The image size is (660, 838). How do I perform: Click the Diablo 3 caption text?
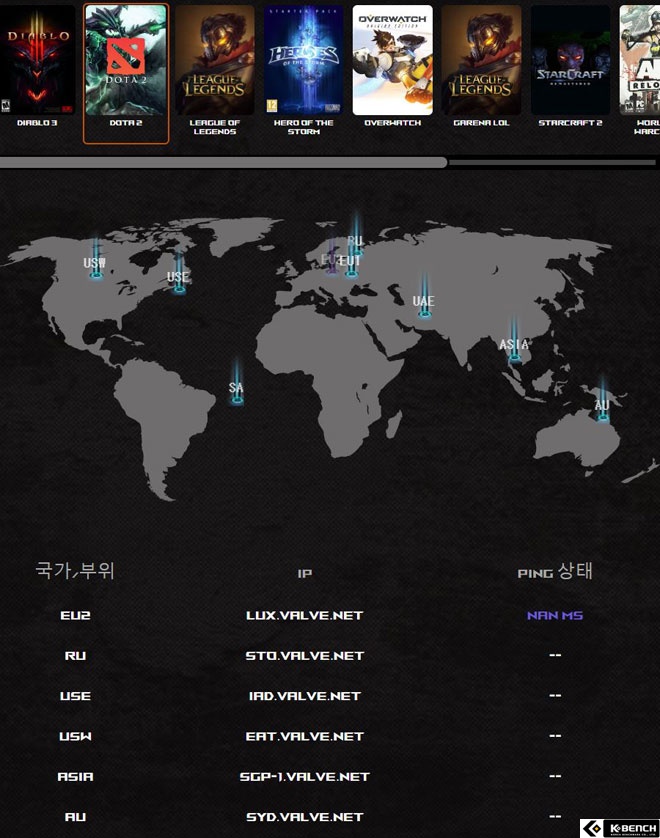pyautogui.click(x=37, y=123)
